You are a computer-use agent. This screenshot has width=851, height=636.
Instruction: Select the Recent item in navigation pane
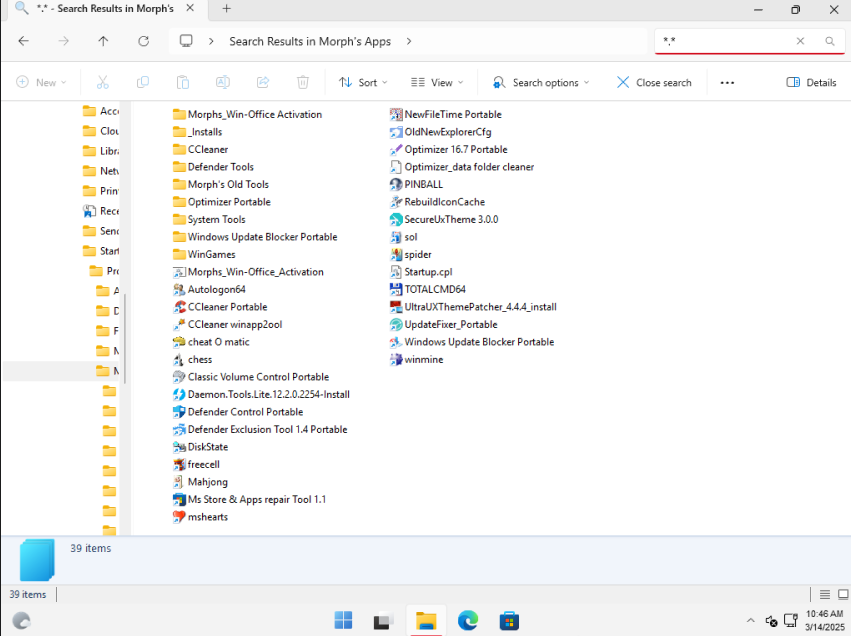tap(100, 211)
